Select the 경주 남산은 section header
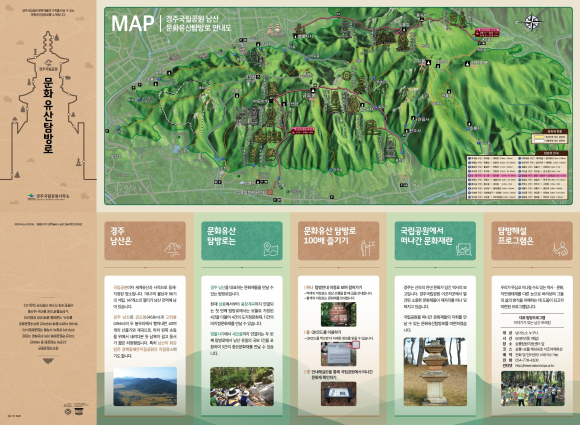The image size is (580, 425). coord(145,241)
